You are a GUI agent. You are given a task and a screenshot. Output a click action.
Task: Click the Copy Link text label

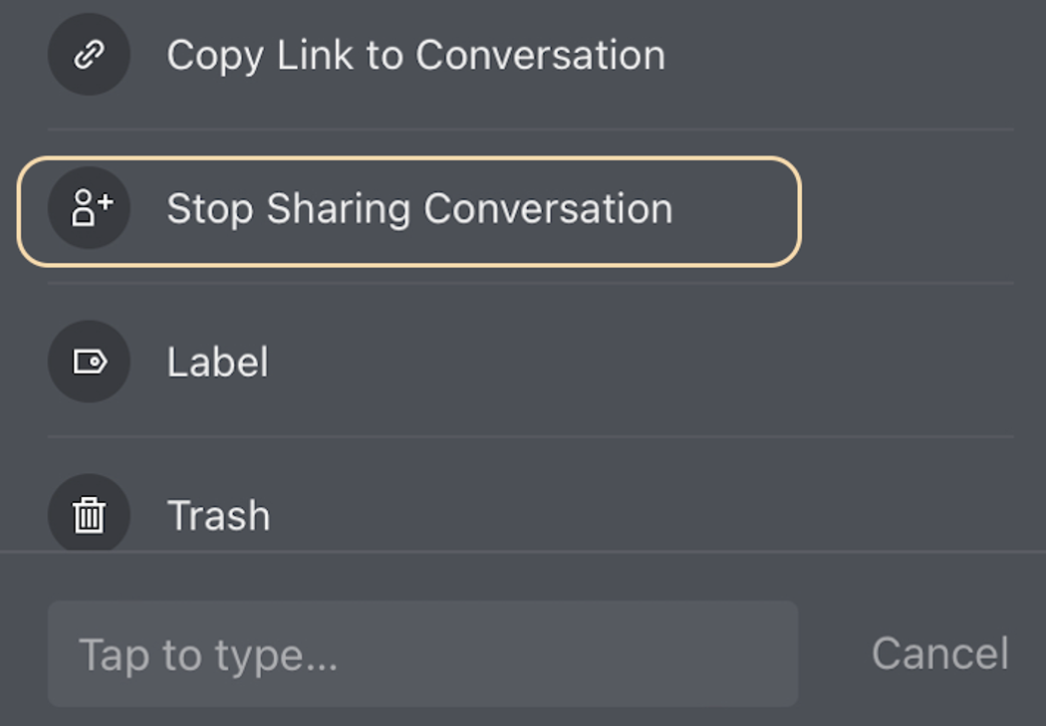point(416,55)
